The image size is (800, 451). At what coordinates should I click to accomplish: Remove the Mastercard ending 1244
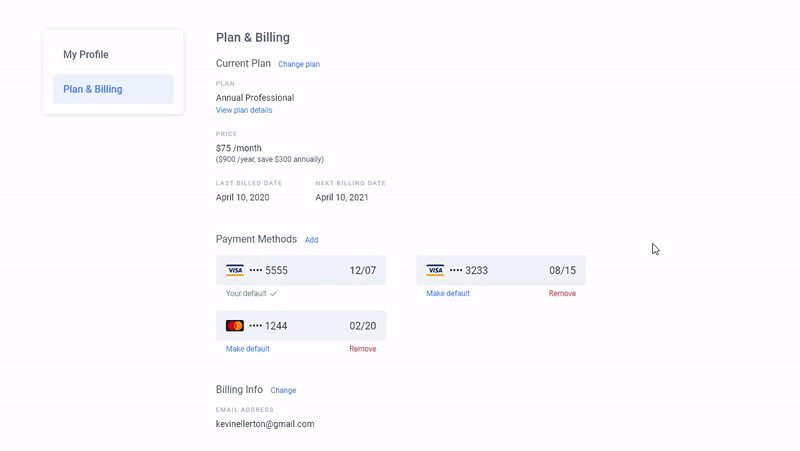[x=363, y=349]
